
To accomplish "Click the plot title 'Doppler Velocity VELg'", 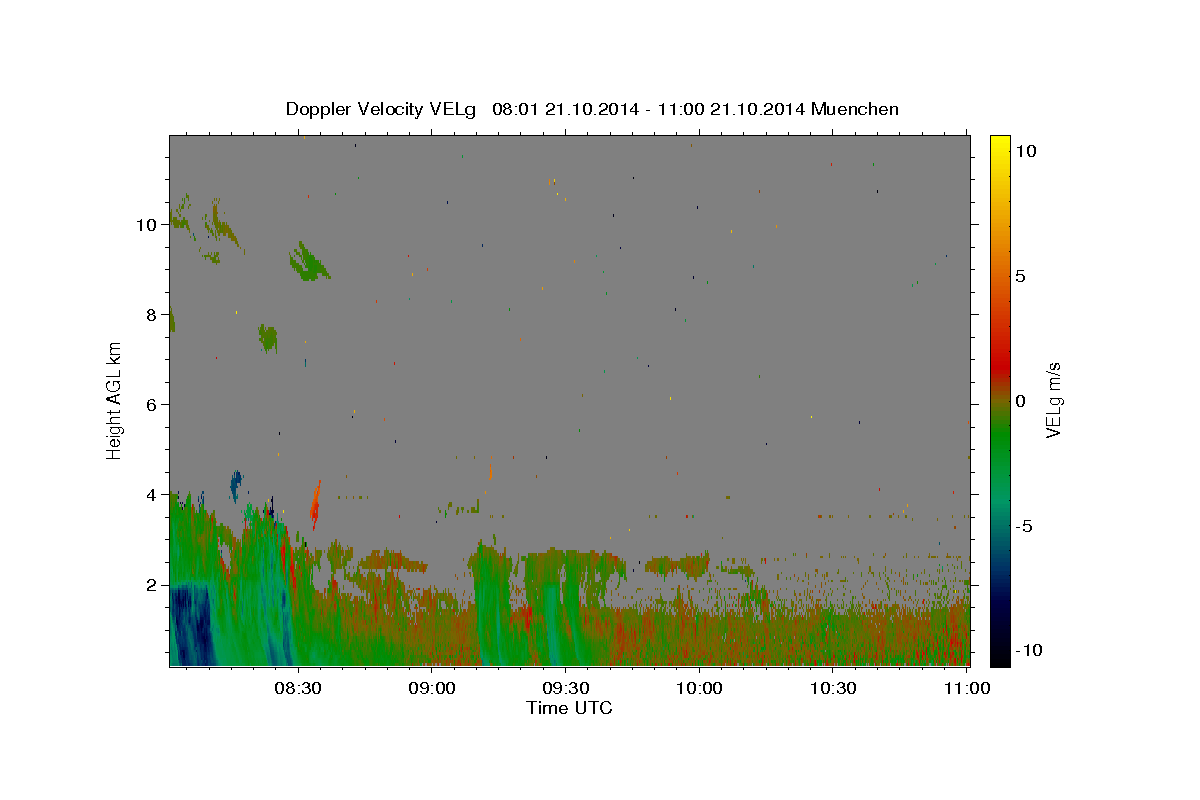I will (381, 109).
